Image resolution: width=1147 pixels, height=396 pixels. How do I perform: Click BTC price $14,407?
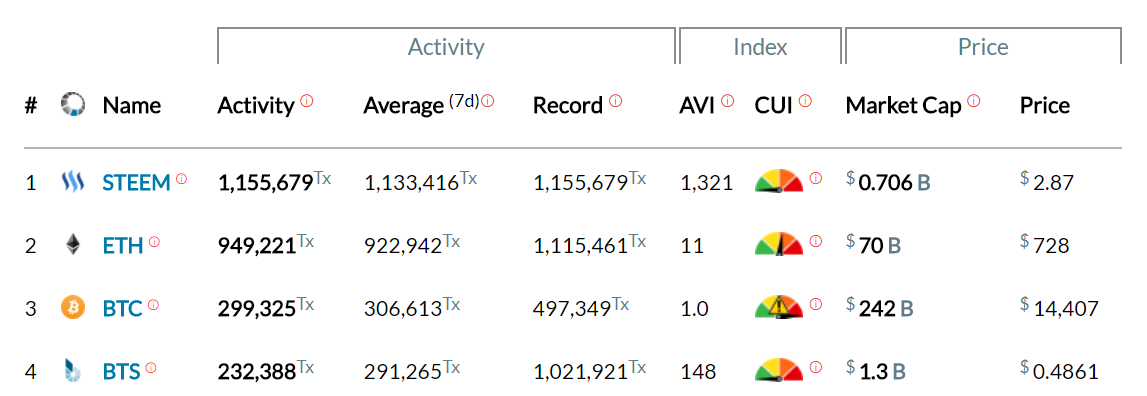click(x=1059, y=309)
